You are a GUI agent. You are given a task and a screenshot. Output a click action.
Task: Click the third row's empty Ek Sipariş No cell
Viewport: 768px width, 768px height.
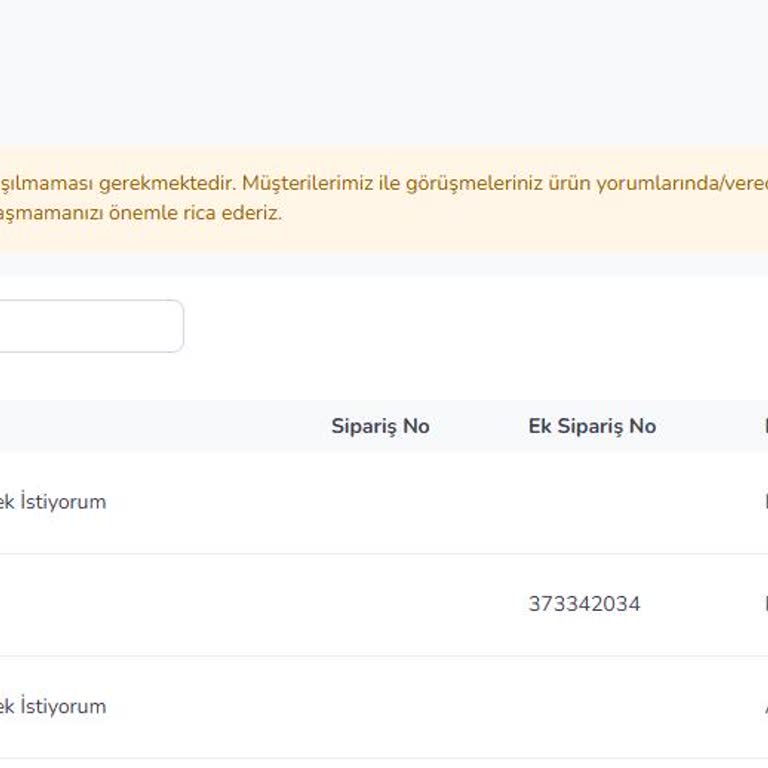click(591, 706)
